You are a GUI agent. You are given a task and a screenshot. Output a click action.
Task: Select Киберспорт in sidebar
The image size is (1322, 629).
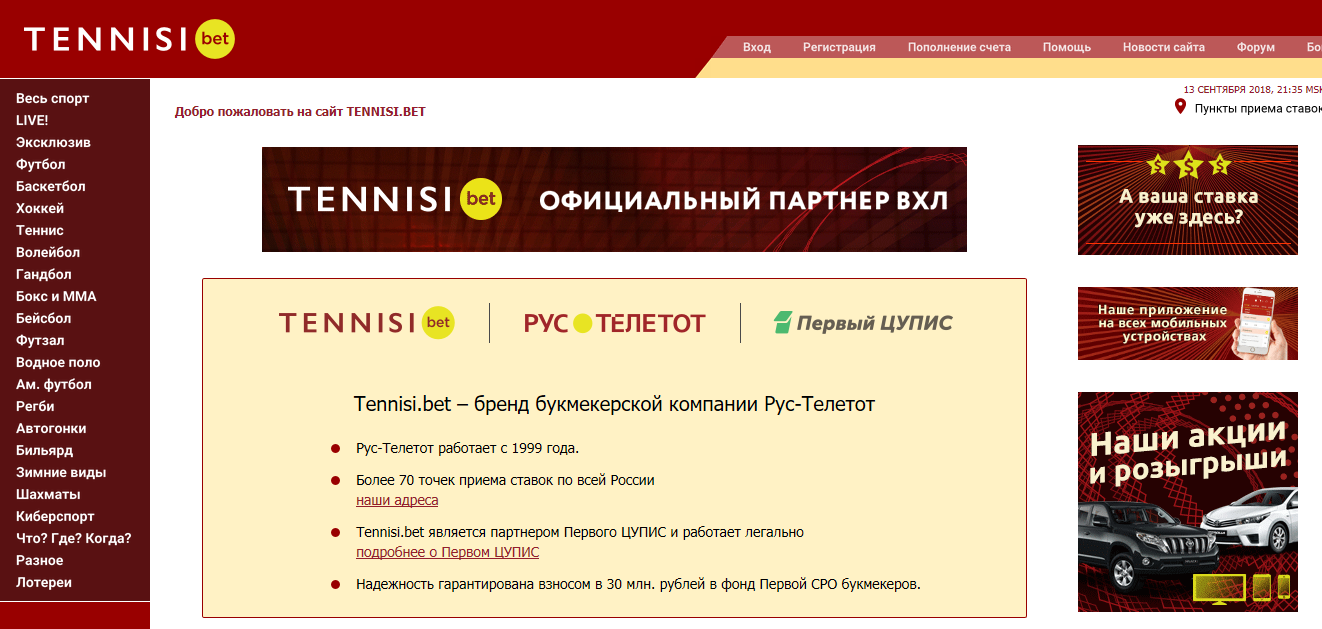(55, 516)
